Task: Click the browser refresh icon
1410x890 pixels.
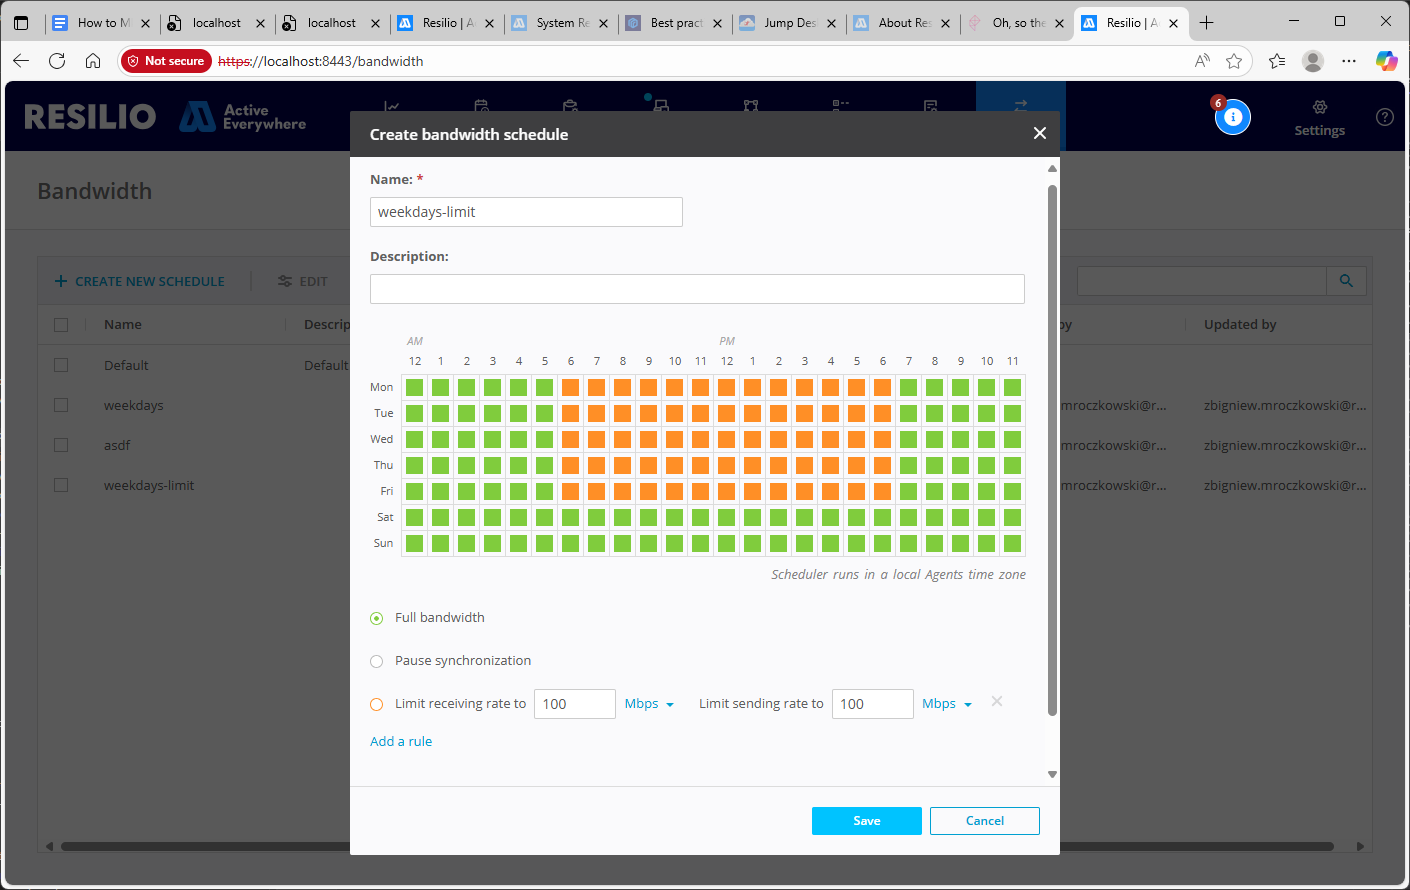Action: coord(57,61)
